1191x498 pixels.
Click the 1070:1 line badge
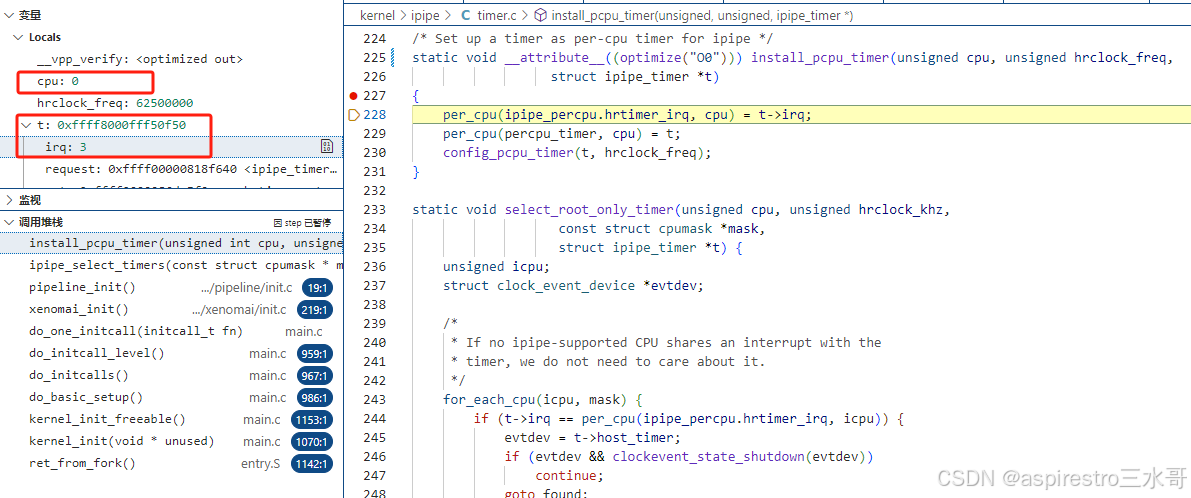pos(310,442)
